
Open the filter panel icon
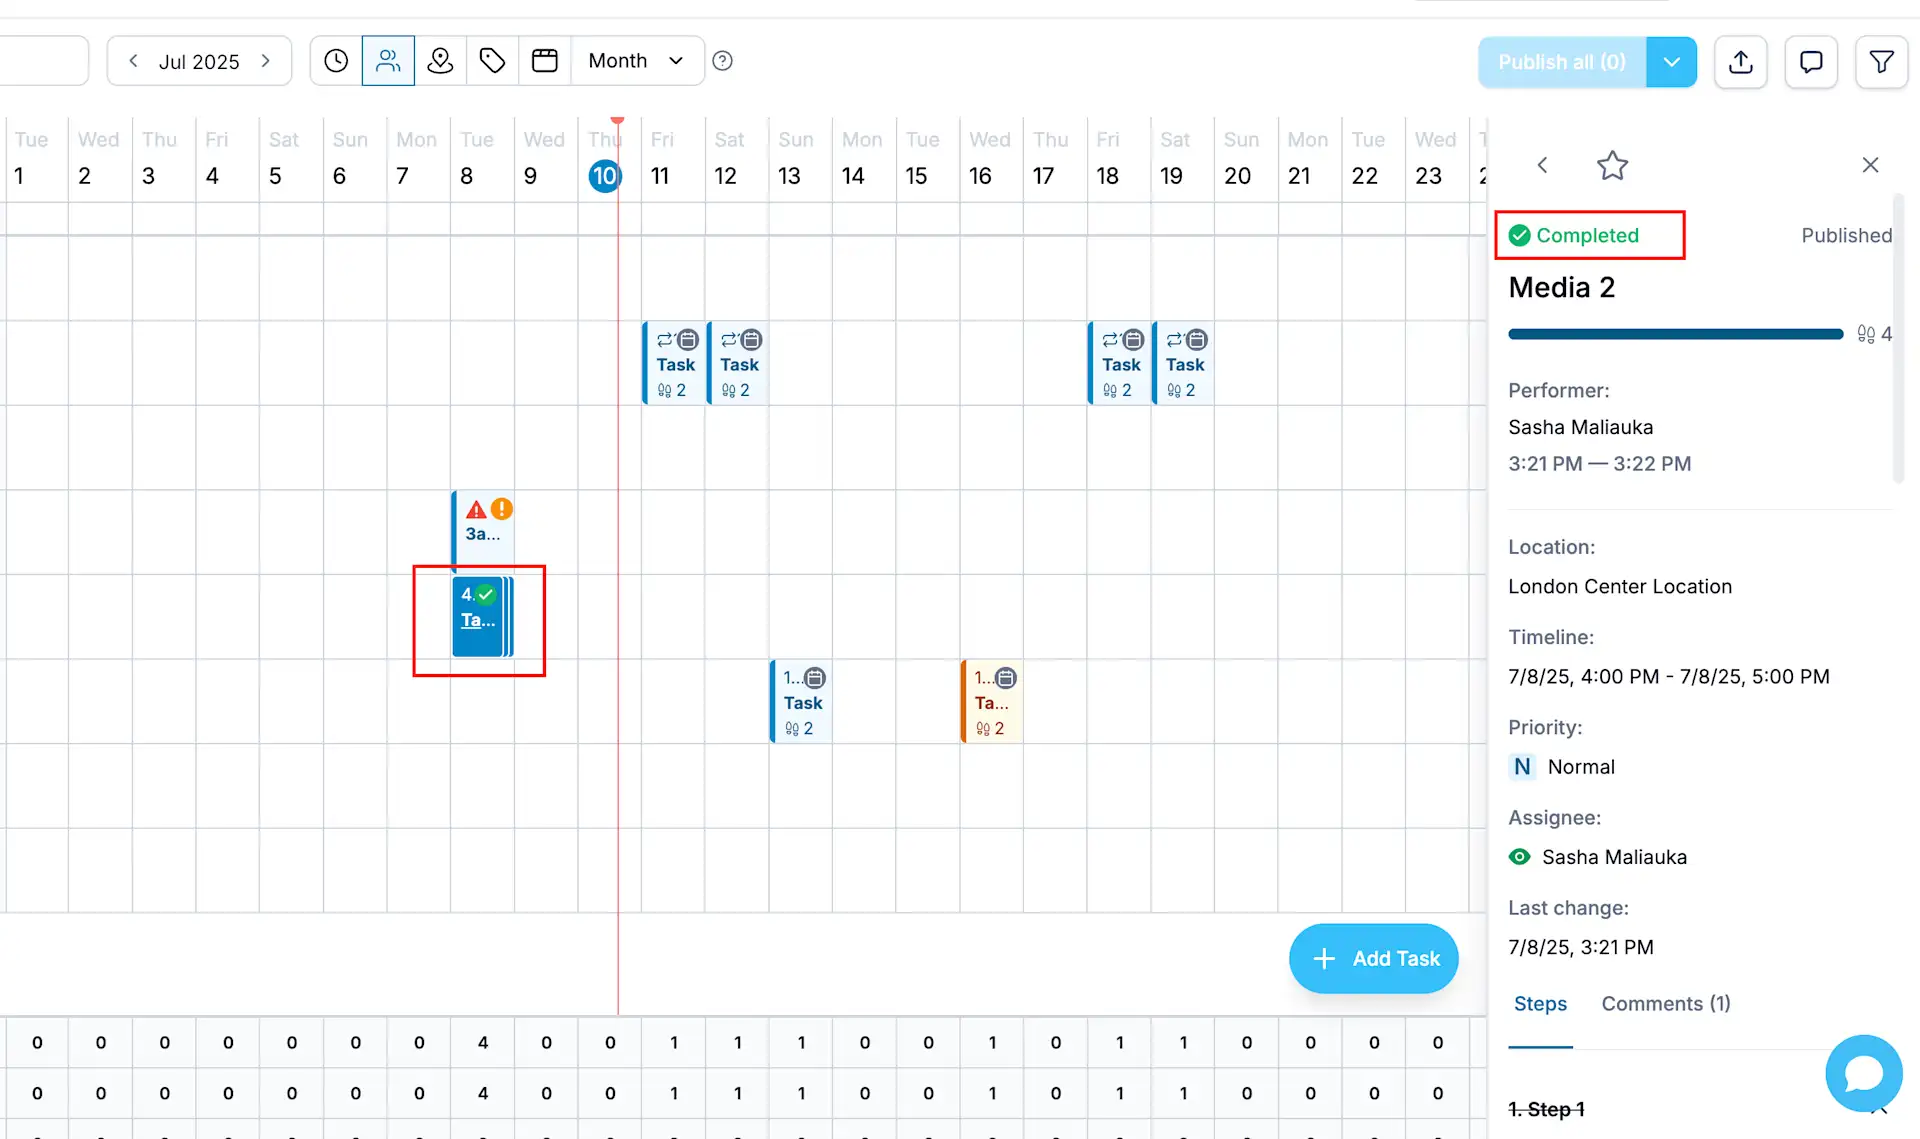(1881, 61)
